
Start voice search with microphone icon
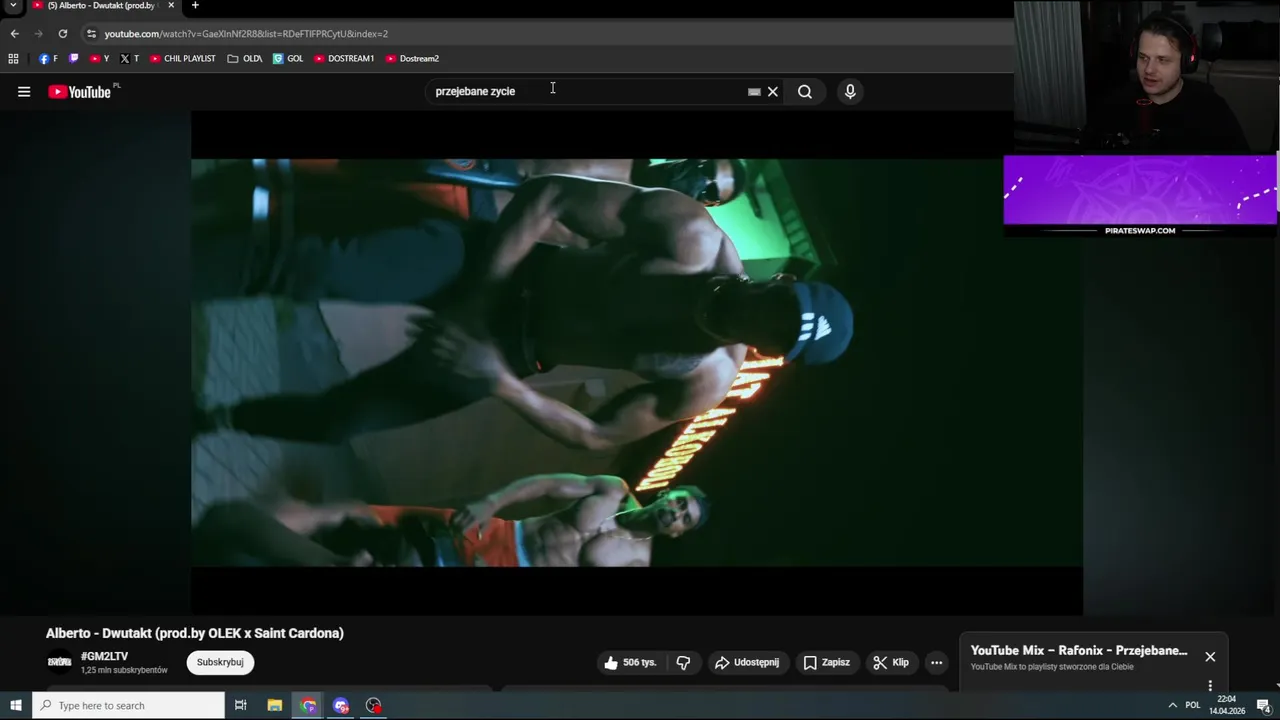tap(850, 92)
